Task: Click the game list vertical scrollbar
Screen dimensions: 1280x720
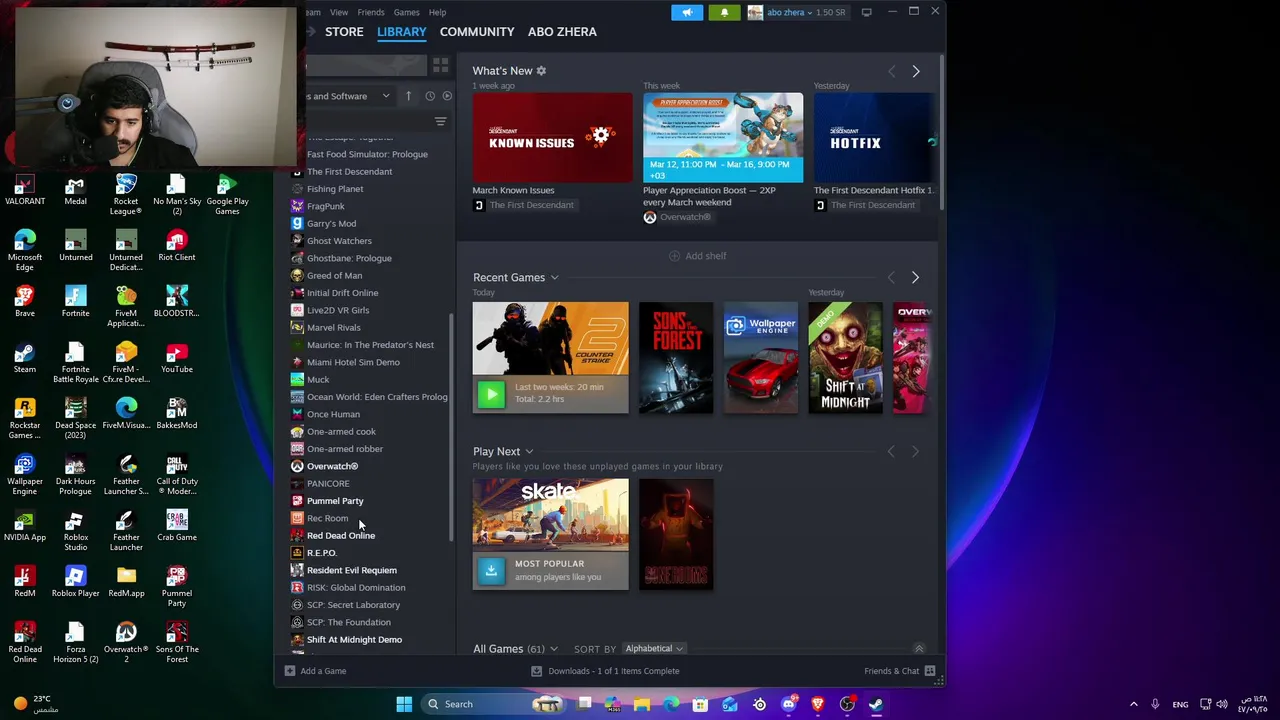Action: pos(453,428)
